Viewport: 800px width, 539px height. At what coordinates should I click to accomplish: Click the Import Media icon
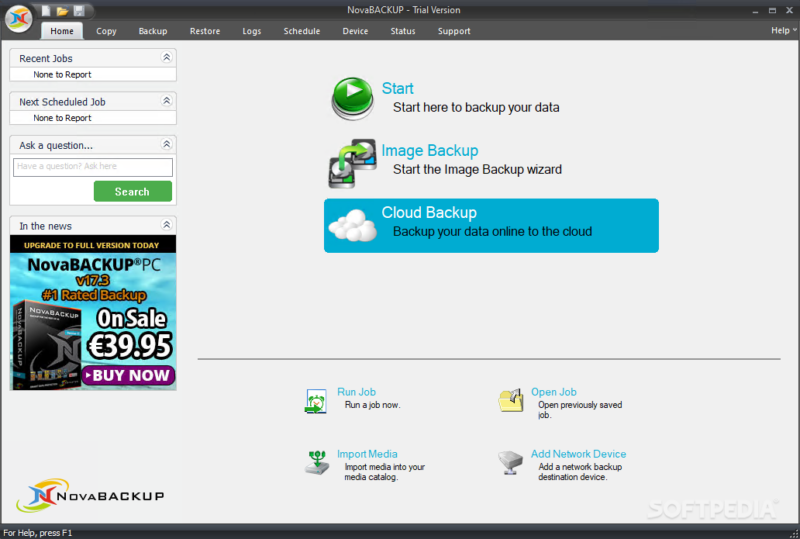[x=317, y=462]
